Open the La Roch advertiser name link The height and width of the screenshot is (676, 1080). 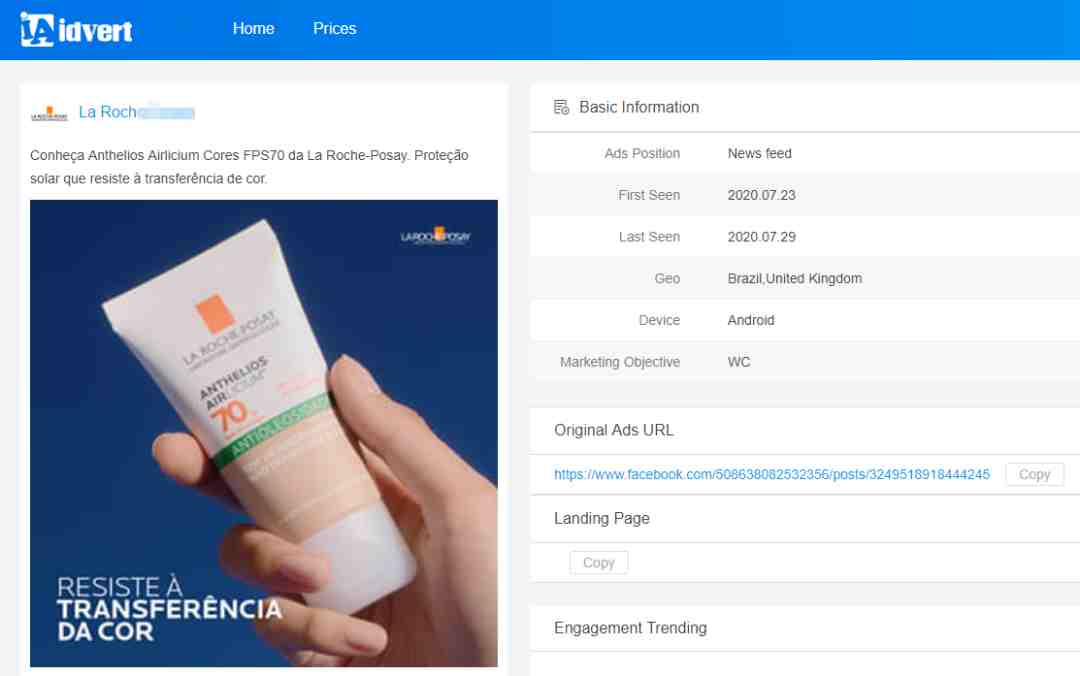pyautogui.click(x=136, y=112)
